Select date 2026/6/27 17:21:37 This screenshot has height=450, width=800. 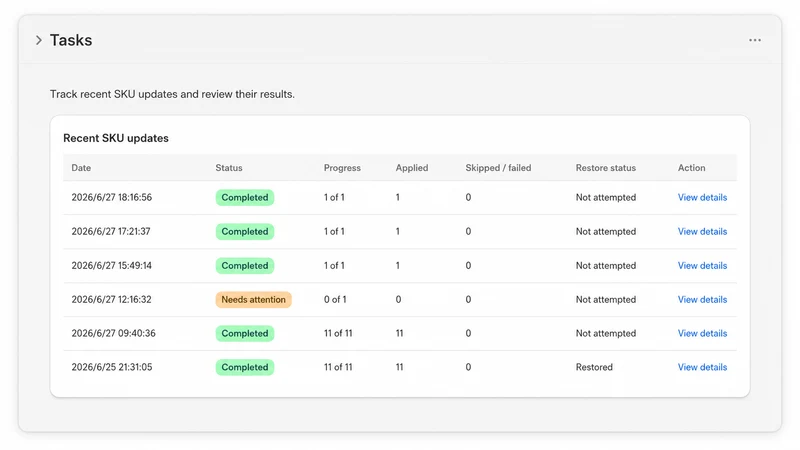click(111, 232)
